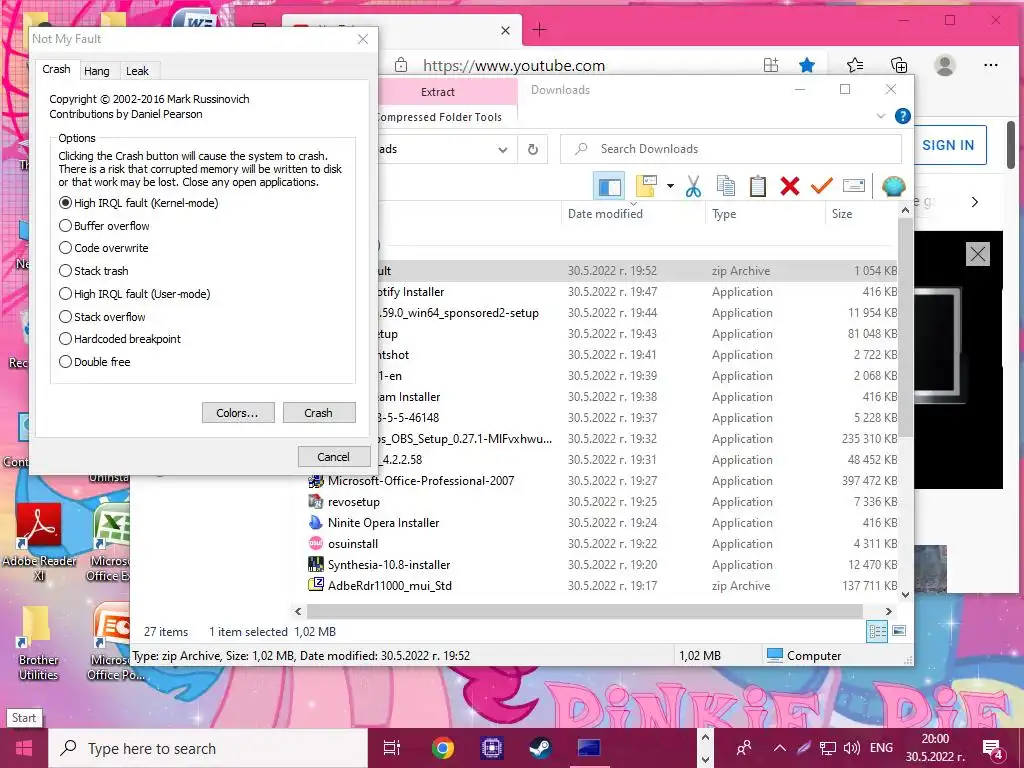Open the address bar history dropdown

tap(502, 150)
